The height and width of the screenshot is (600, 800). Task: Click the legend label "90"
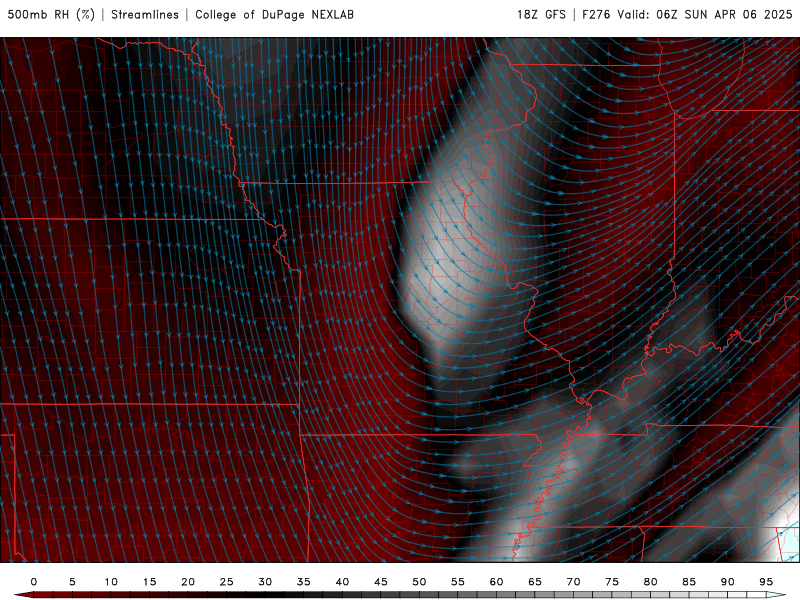point(728,582)
